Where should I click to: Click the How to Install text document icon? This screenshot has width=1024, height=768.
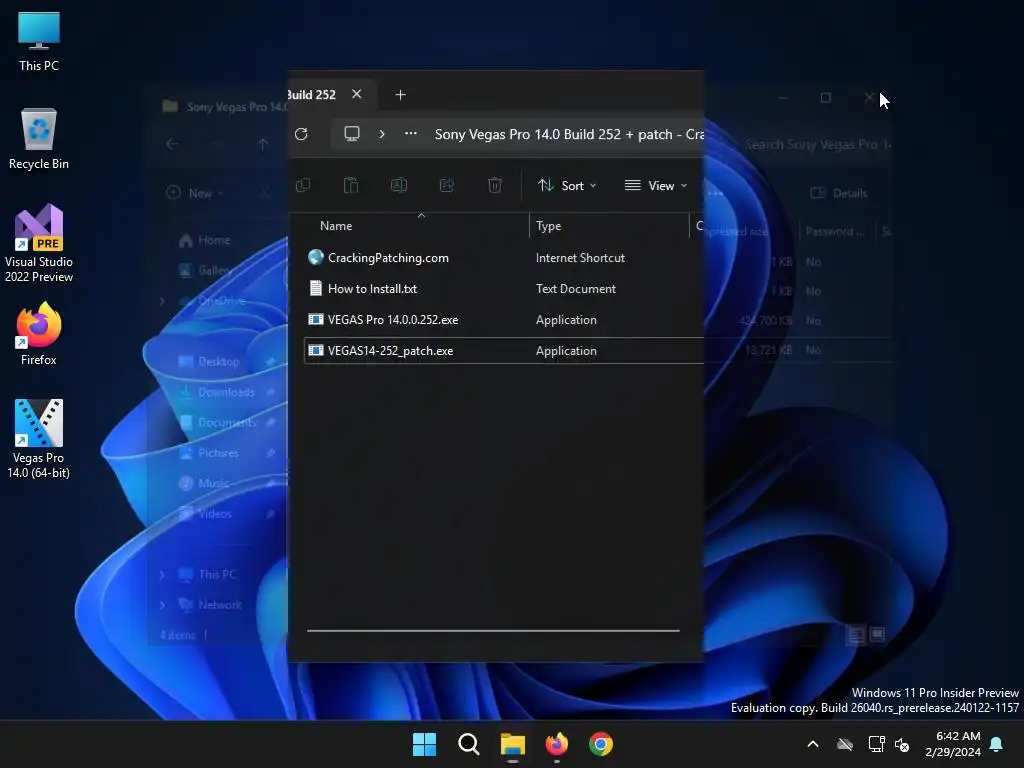(315, 288)
